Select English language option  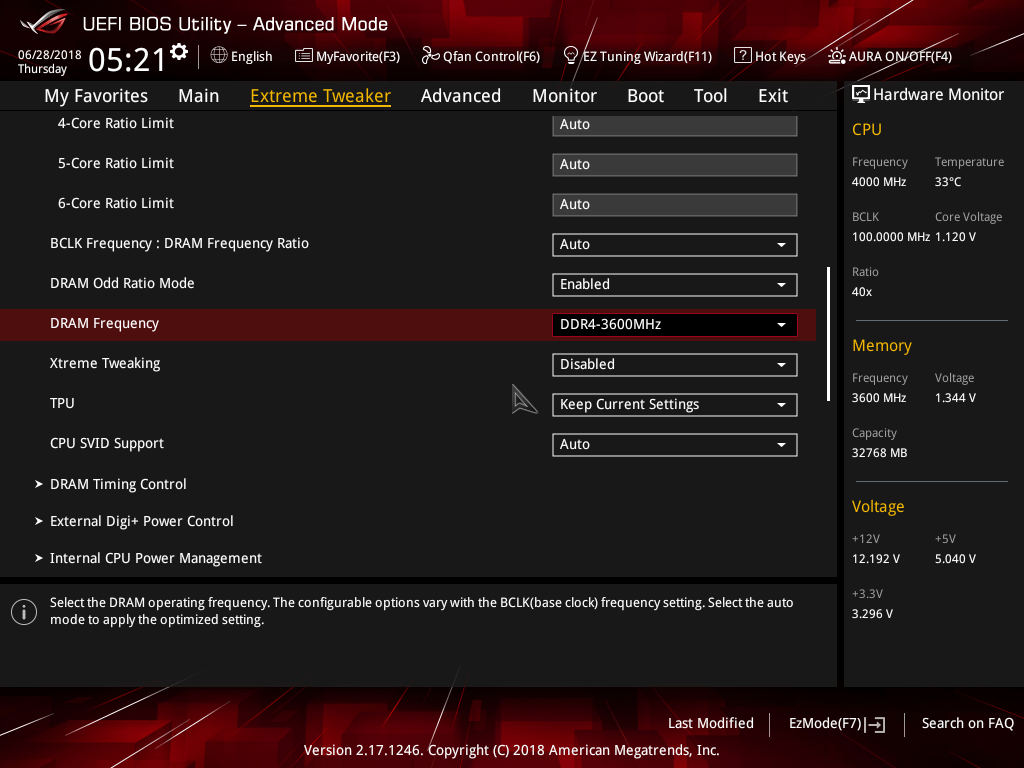(251, 57)
